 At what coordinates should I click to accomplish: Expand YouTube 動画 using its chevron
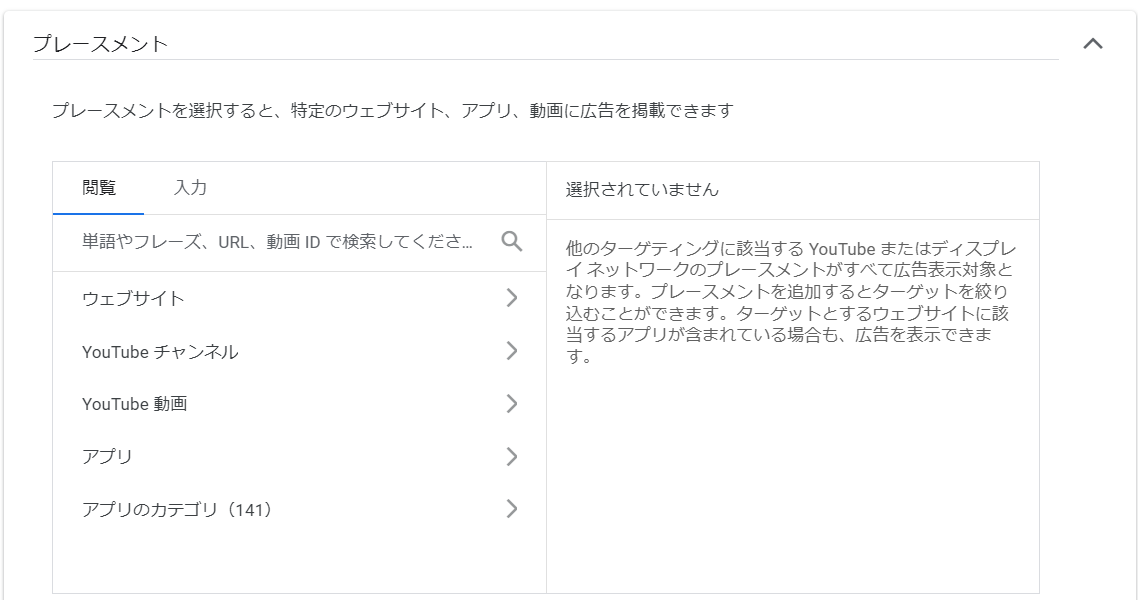click(x=512, y=403)
